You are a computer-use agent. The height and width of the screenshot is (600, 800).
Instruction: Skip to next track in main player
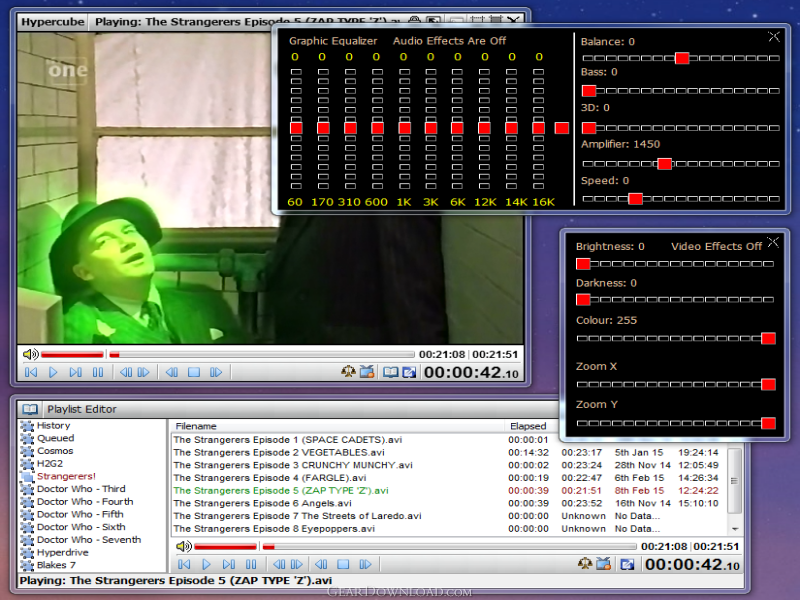point(76,372)
